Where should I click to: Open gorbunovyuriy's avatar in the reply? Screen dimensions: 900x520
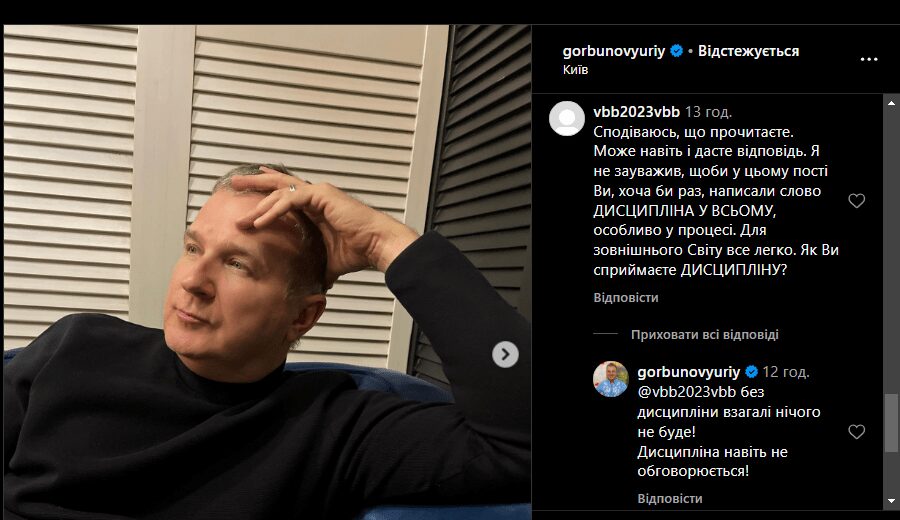[610, 379]
